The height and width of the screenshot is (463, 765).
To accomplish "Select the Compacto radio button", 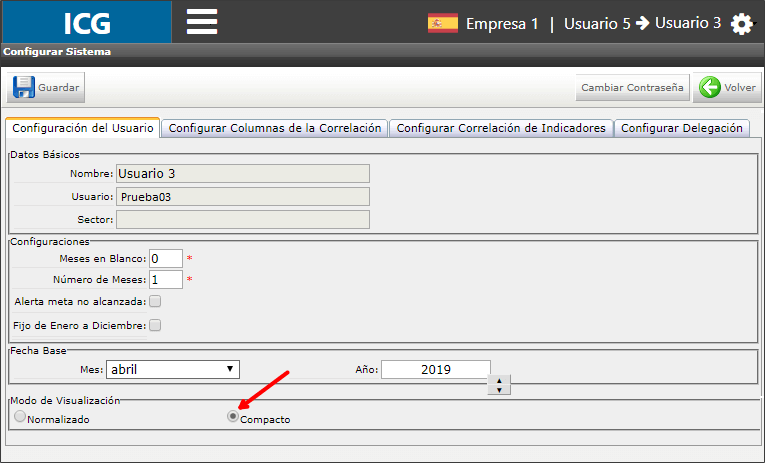I will tap(233, 416).
